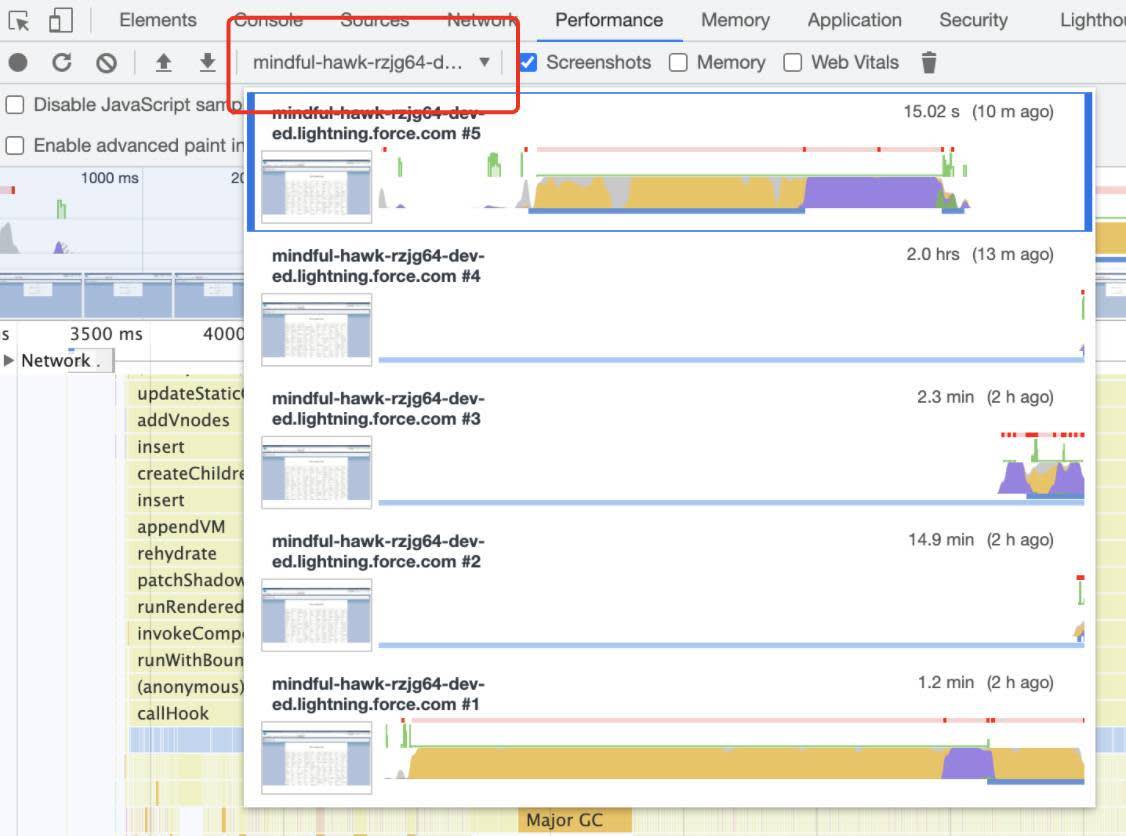The height and width of the screenshot is (836, 1126).
Task: Select the rehydrate flame chart entry
Action: [186, 554]
